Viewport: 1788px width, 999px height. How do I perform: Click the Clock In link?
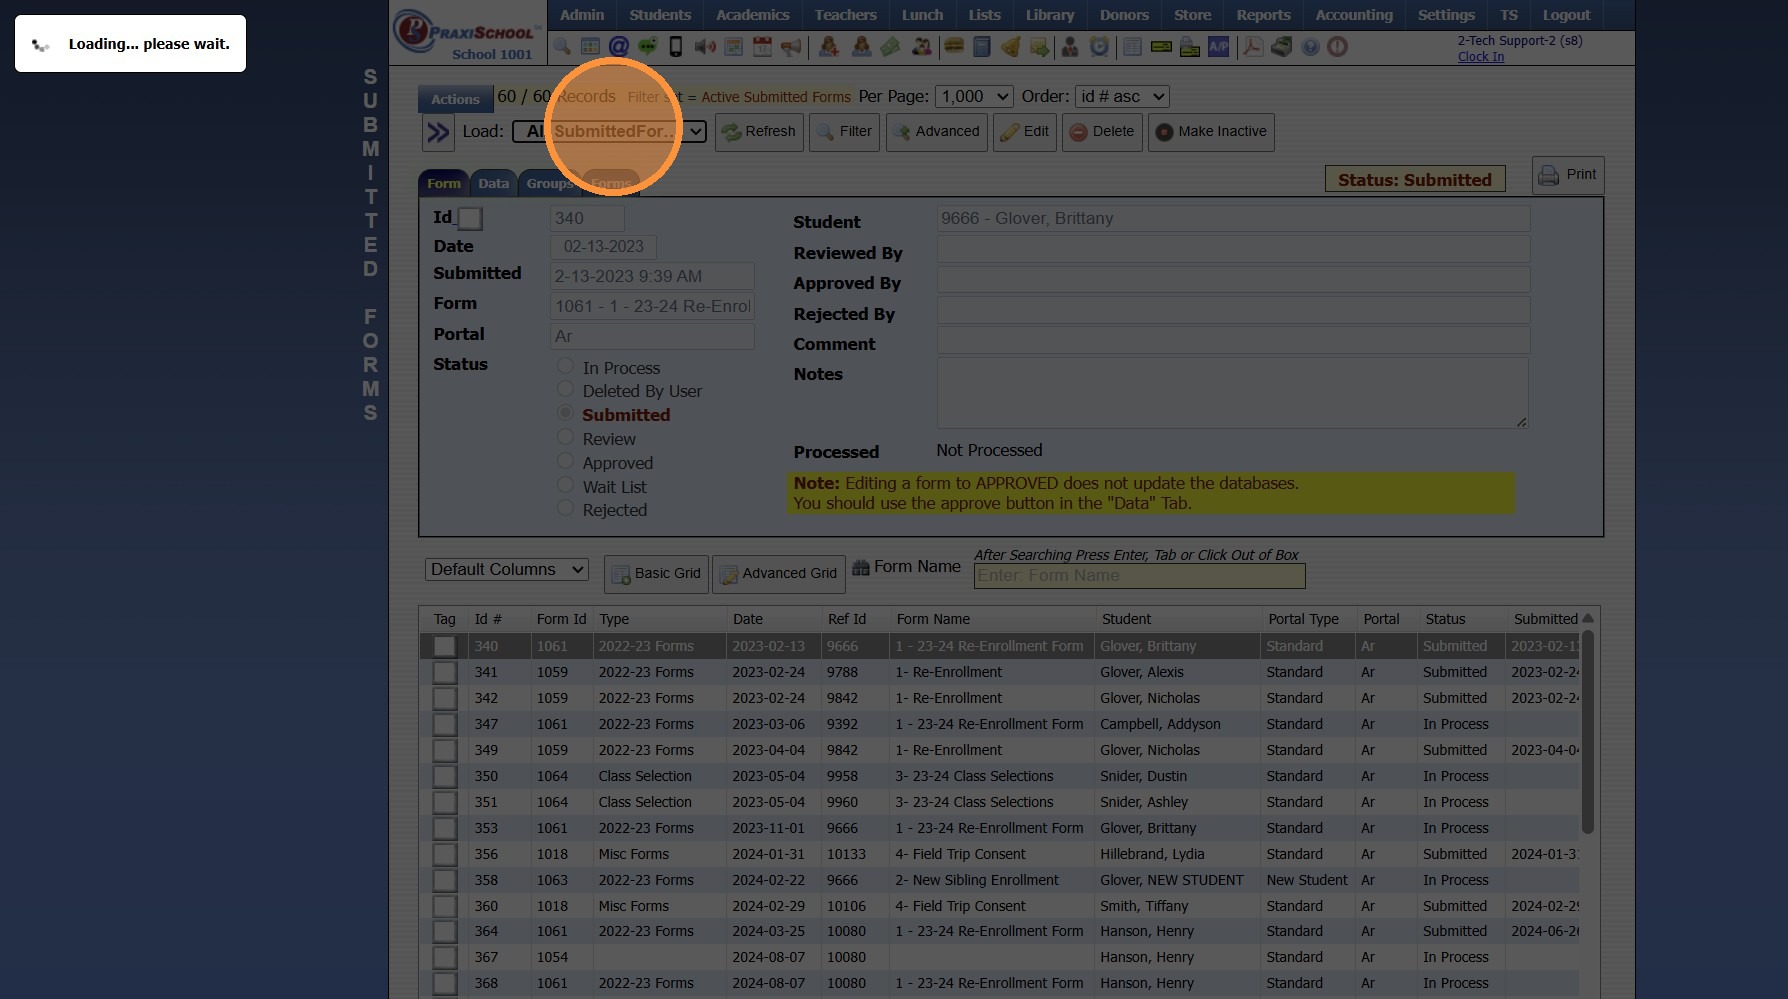[1480, 57]
